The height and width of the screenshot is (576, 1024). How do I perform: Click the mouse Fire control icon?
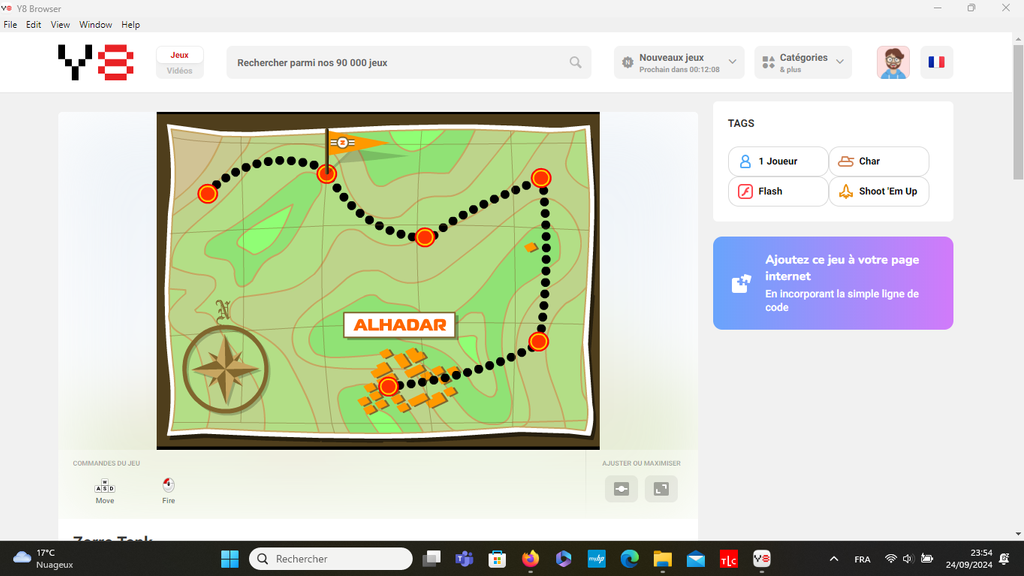(x=168, y=485)
